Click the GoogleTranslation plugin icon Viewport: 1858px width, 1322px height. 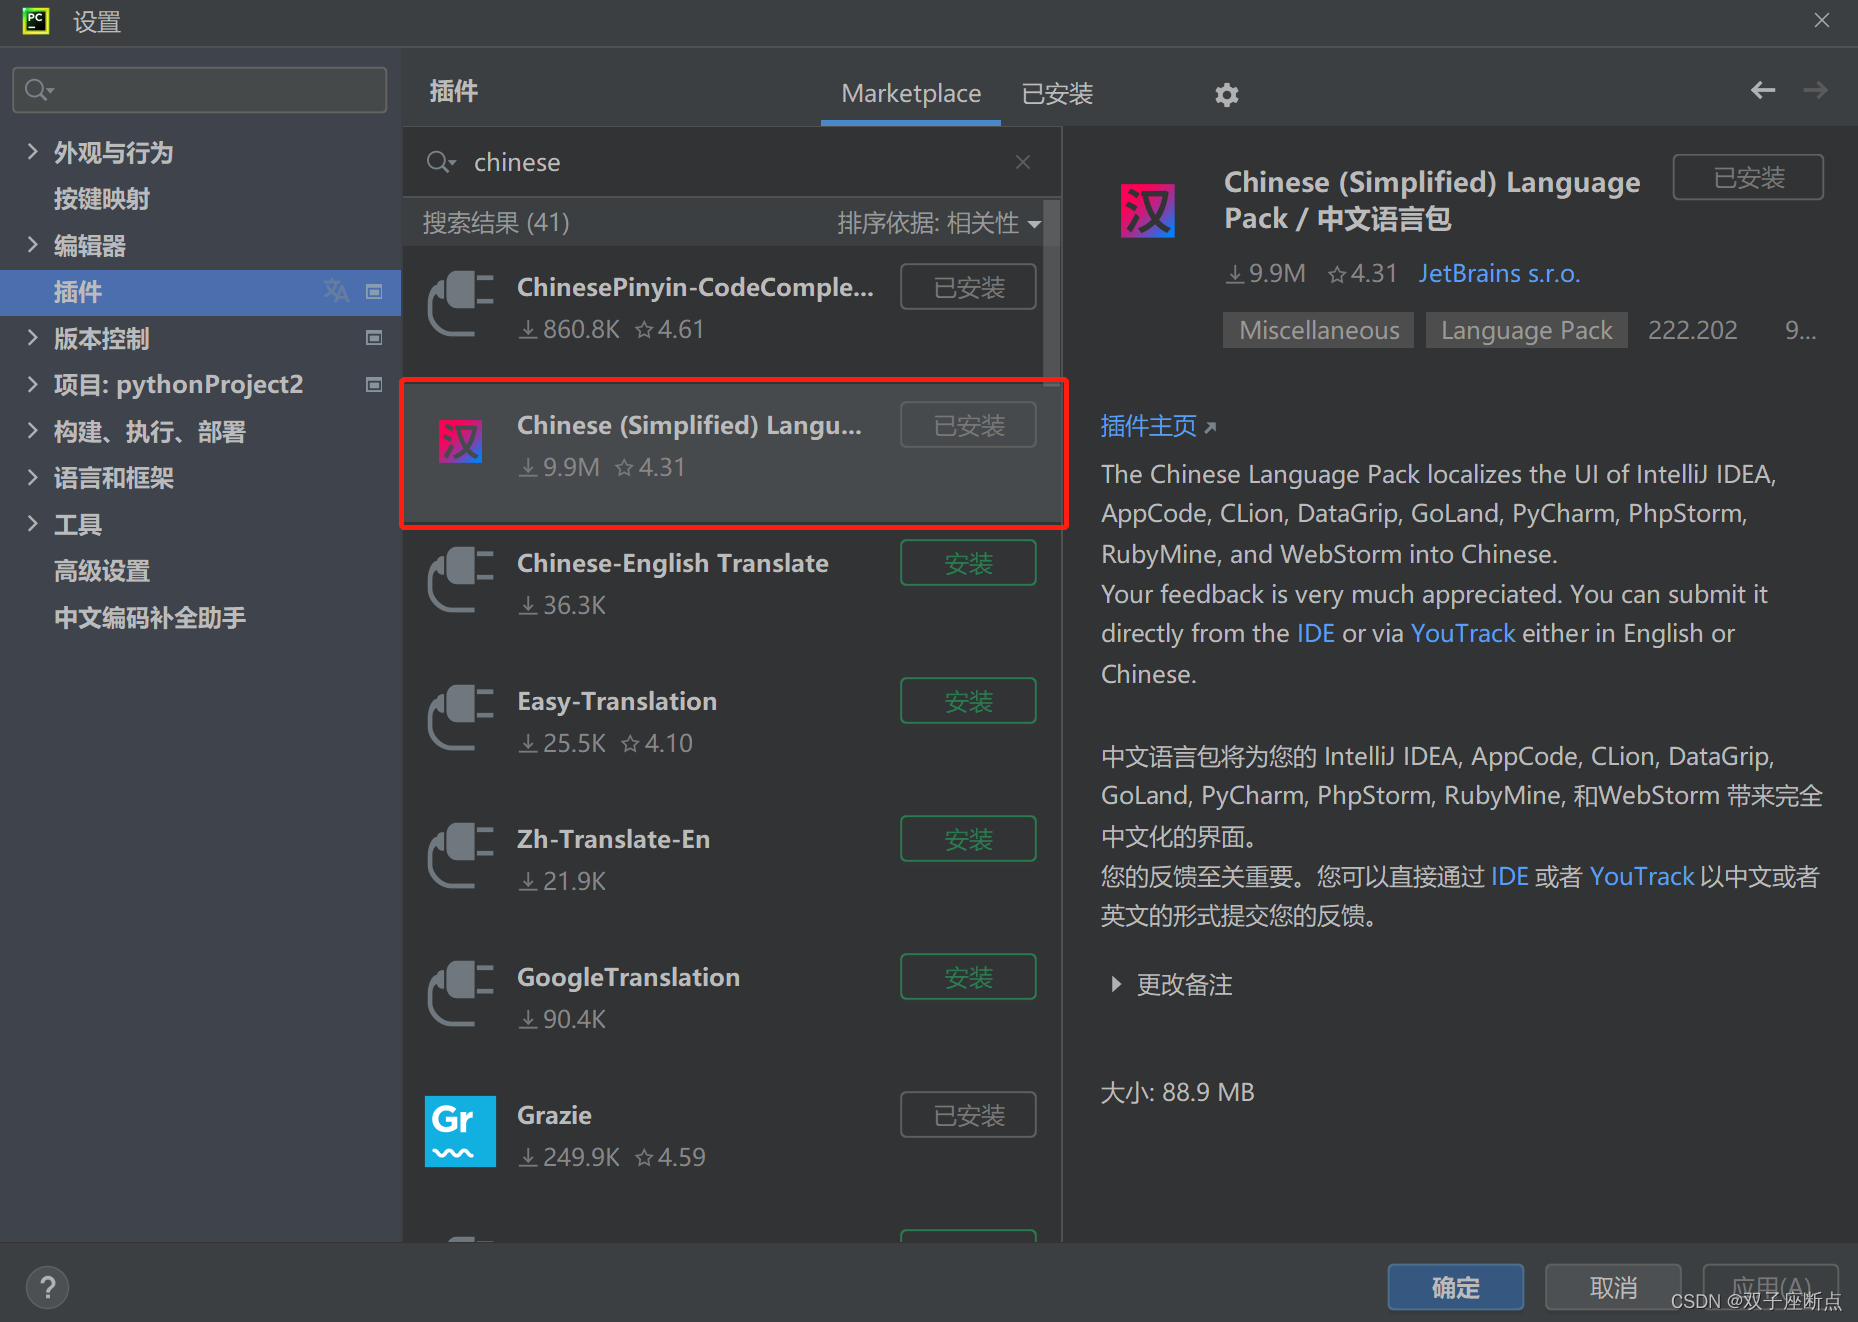coord(460,994)
